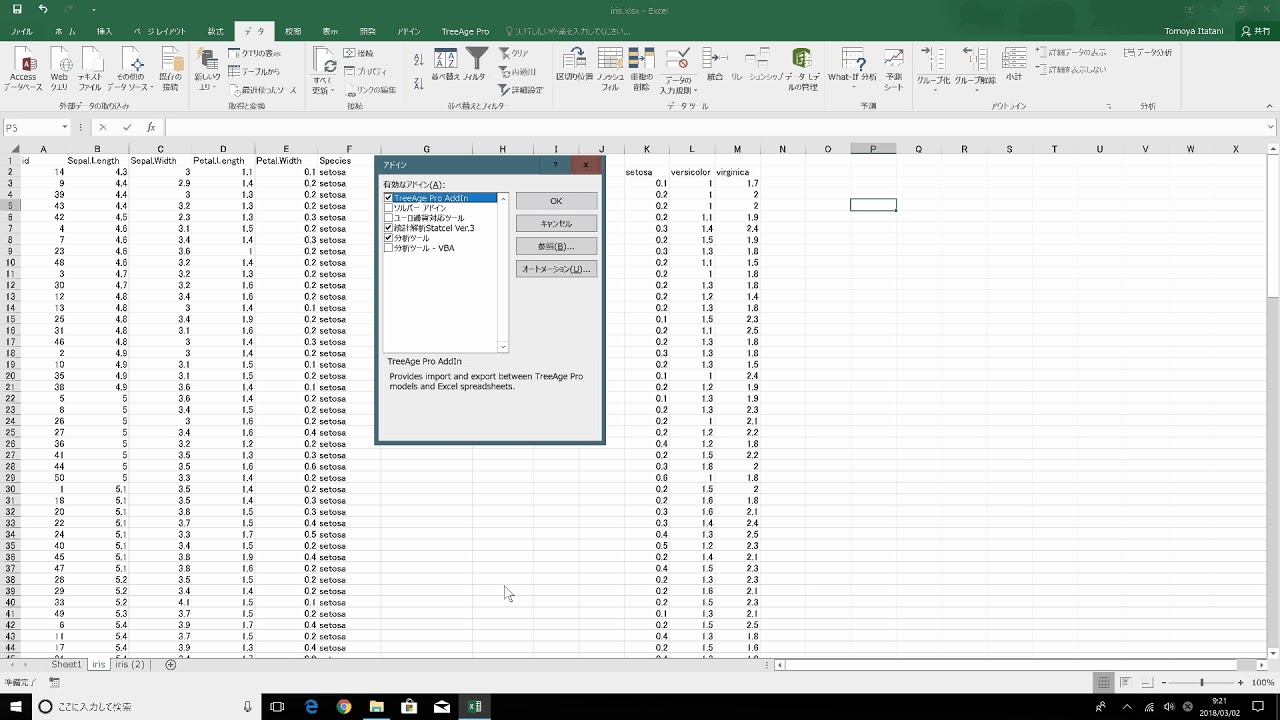Image resolution: width=1280 pixels, height=720 pixels.
Task: Open the File (ファイル) tab
Action: point(21,32)
